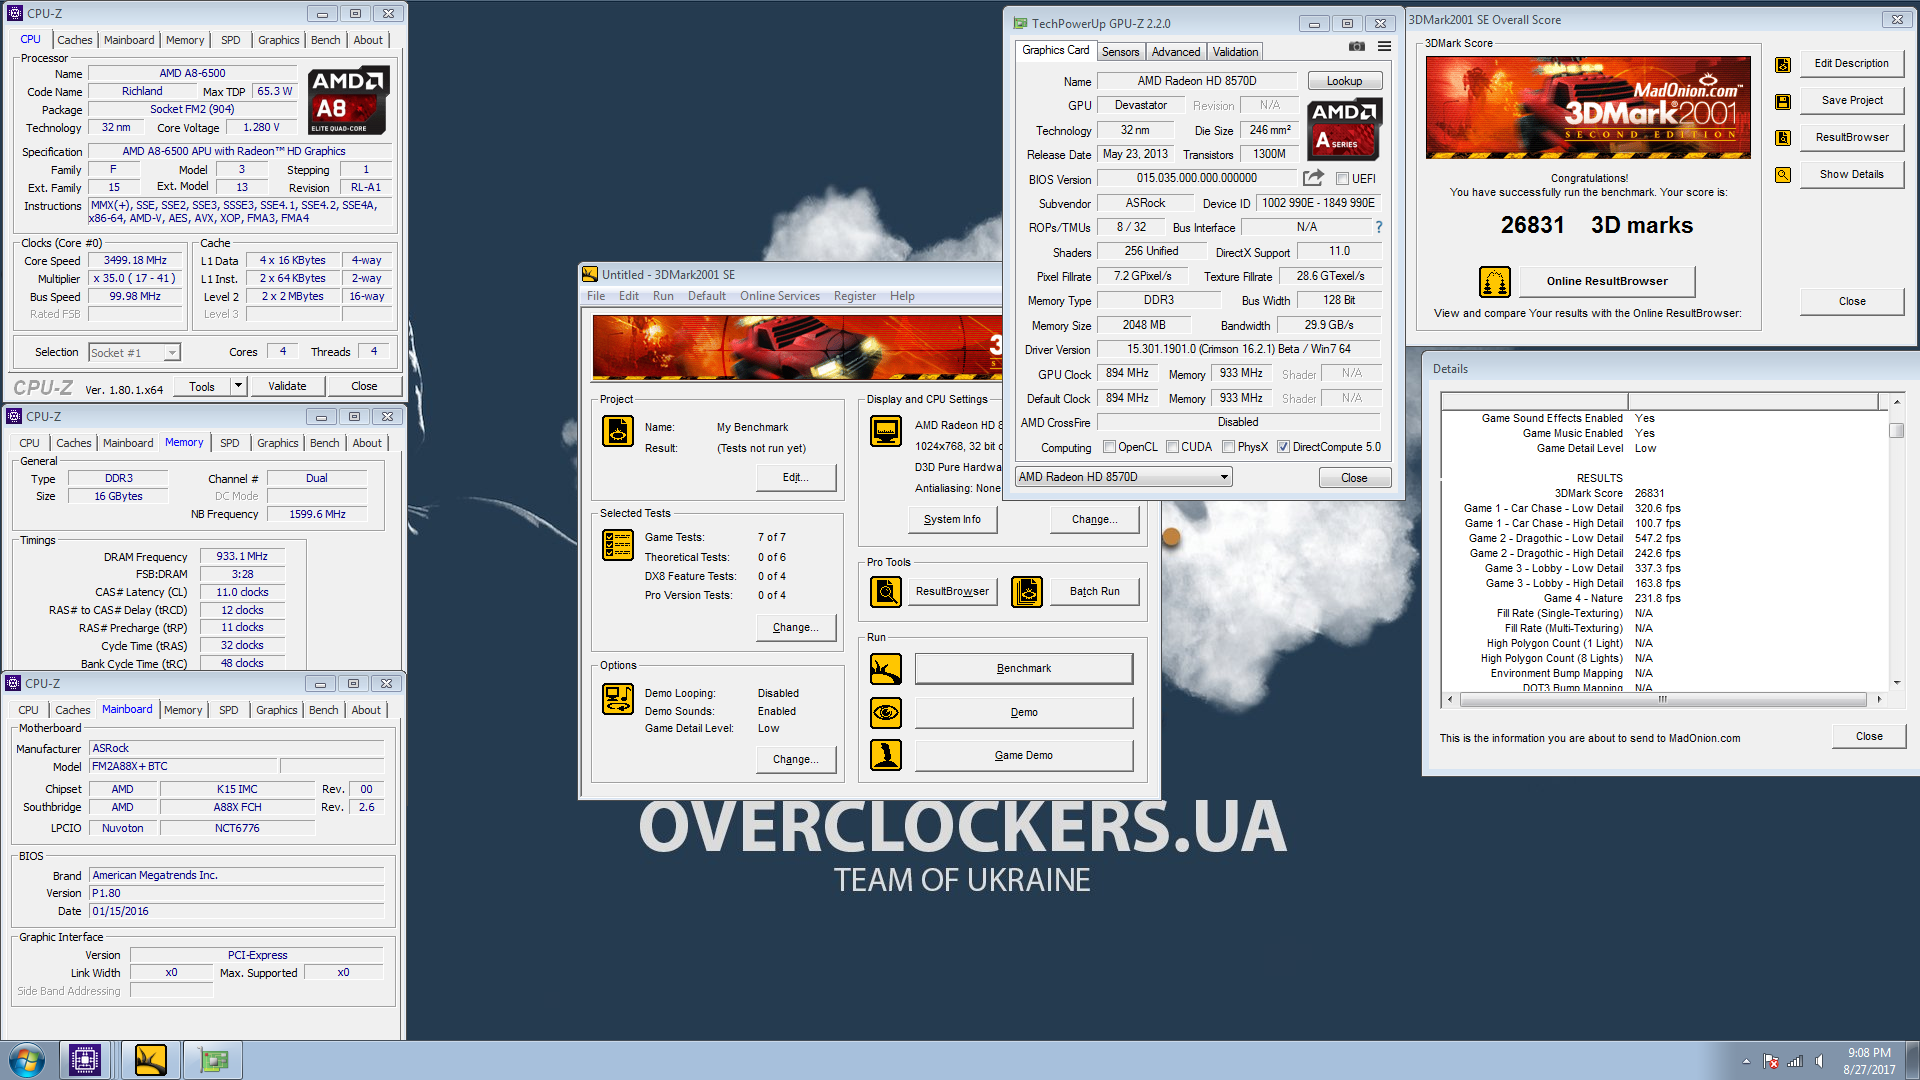This screenshot has width=1920, height=1080.
Task: Click the ResultBrowser icon in score window
Action: click(1783, 138)
